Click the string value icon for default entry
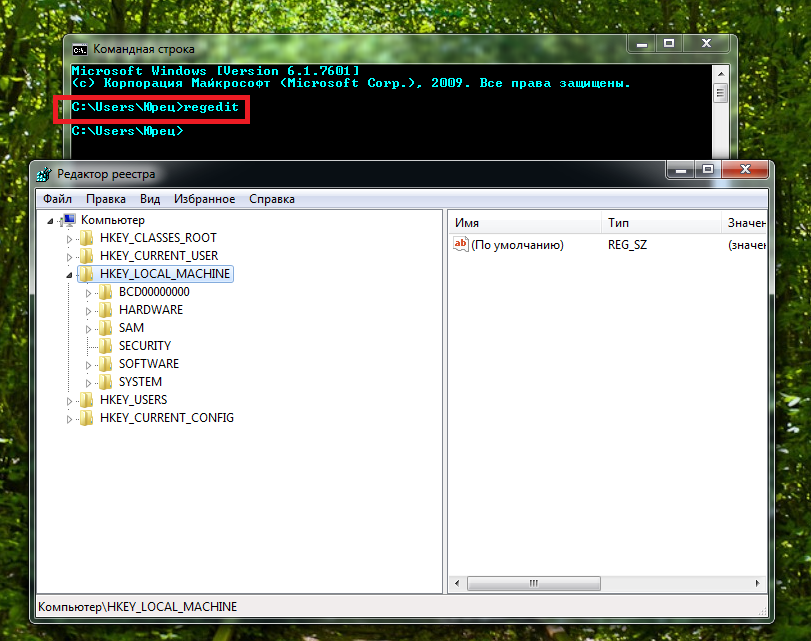Screen dimensions: 811x641 [461, 244]
